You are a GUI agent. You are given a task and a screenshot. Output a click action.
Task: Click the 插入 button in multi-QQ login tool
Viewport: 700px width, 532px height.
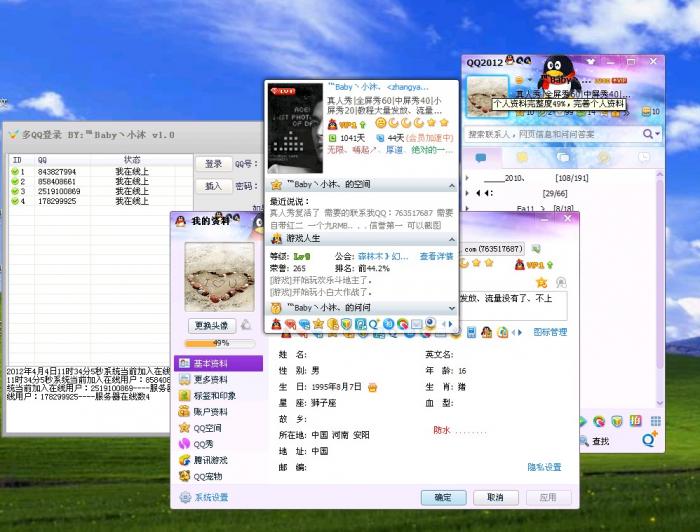(x=213, y=186)
